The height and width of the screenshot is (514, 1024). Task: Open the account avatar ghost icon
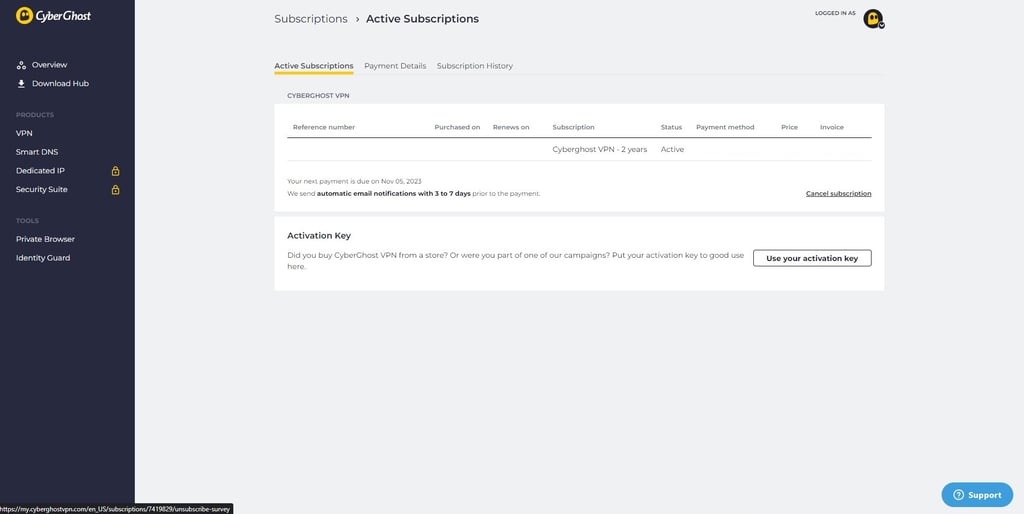pyautogui.click(x=872, y=18)
